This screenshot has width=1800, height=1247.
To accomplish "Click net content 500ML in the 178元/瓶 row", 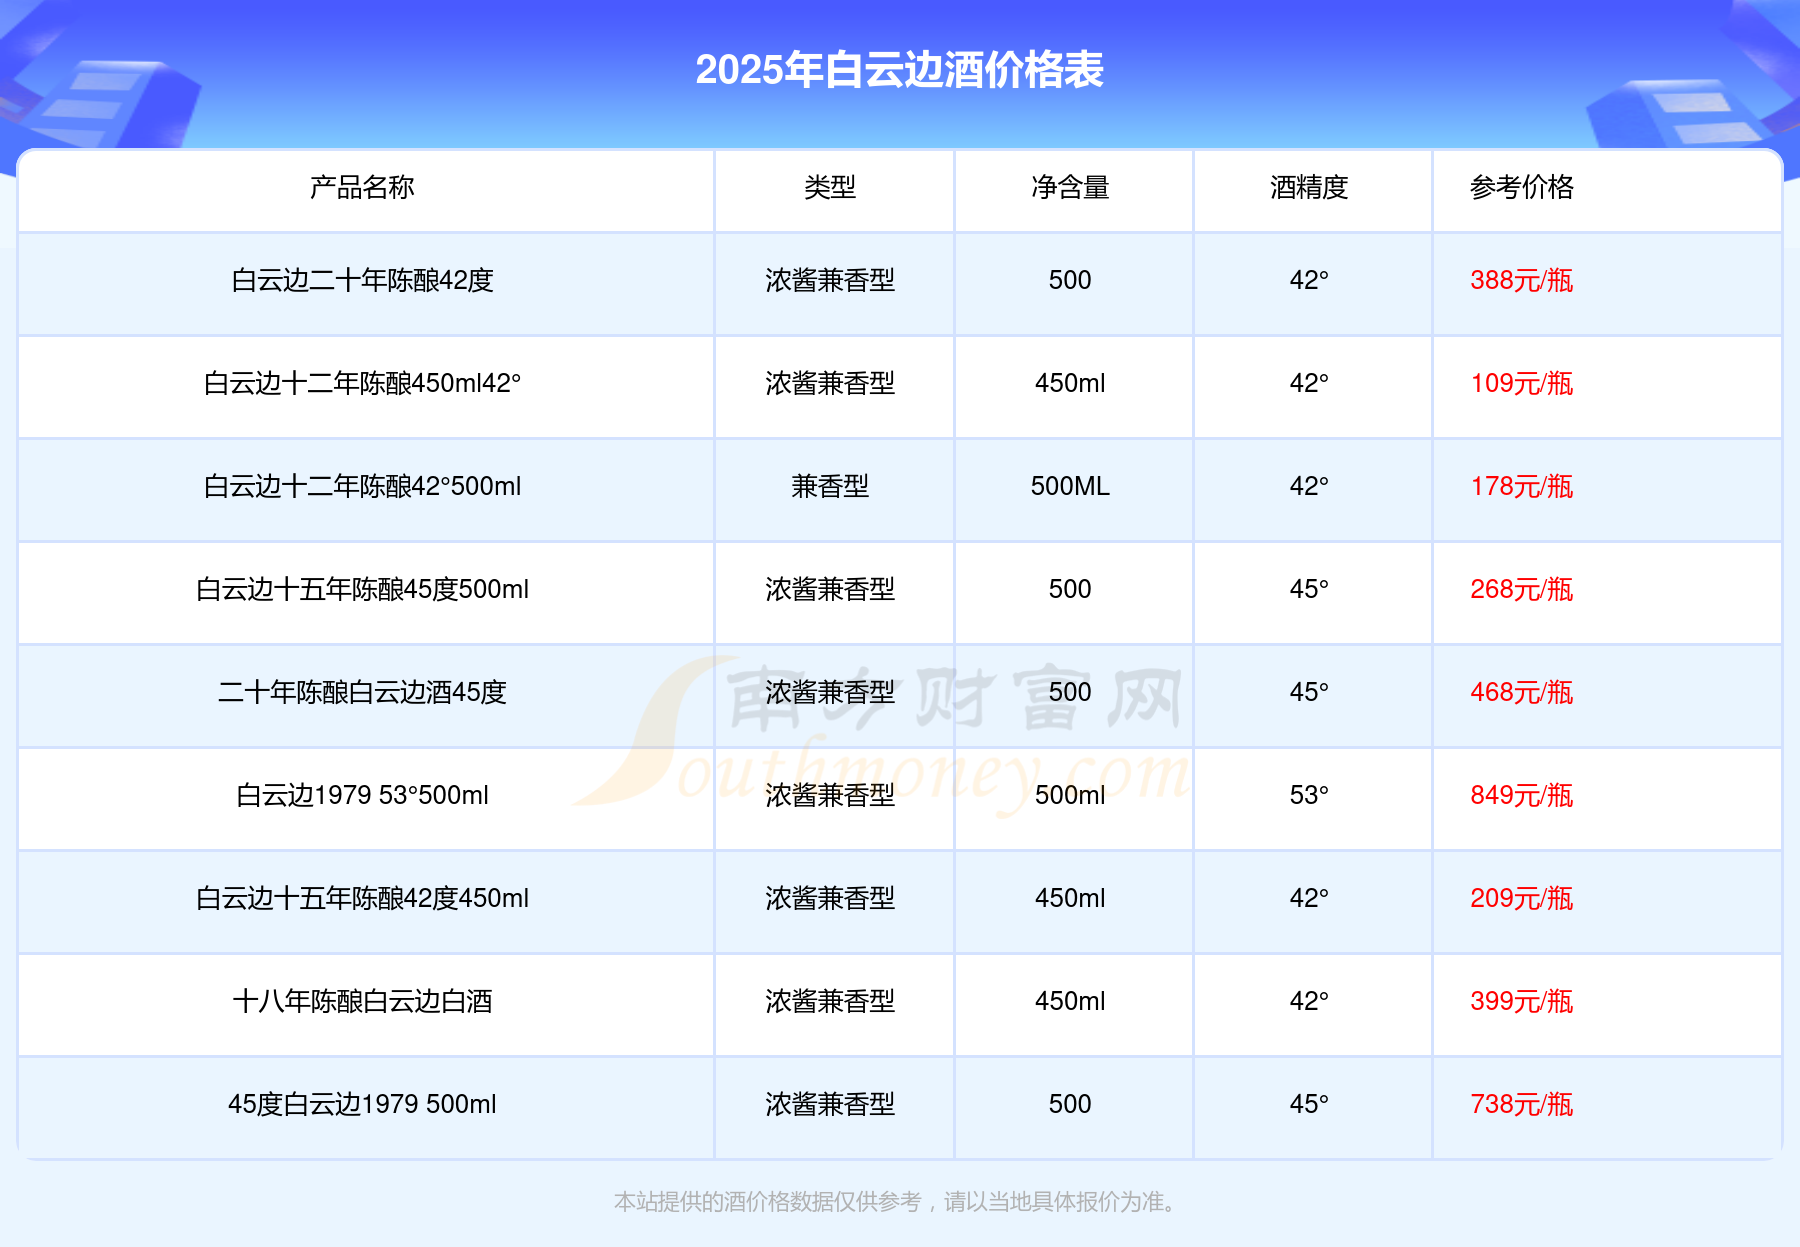I will (x=1070, y=486).
